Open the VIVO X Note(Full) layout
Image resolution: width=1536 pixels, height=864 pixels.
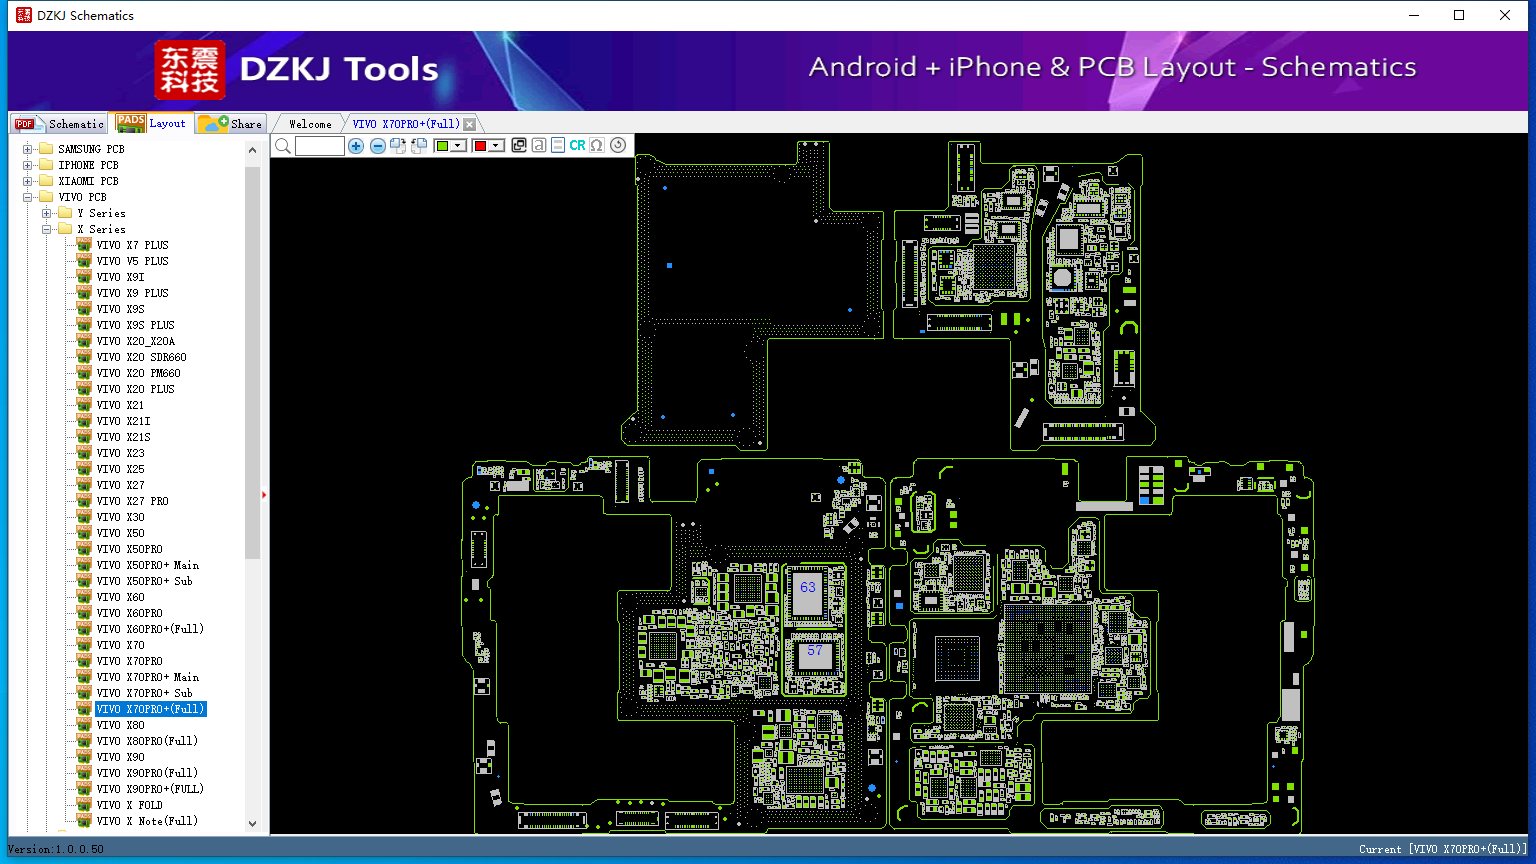point(147,821)
